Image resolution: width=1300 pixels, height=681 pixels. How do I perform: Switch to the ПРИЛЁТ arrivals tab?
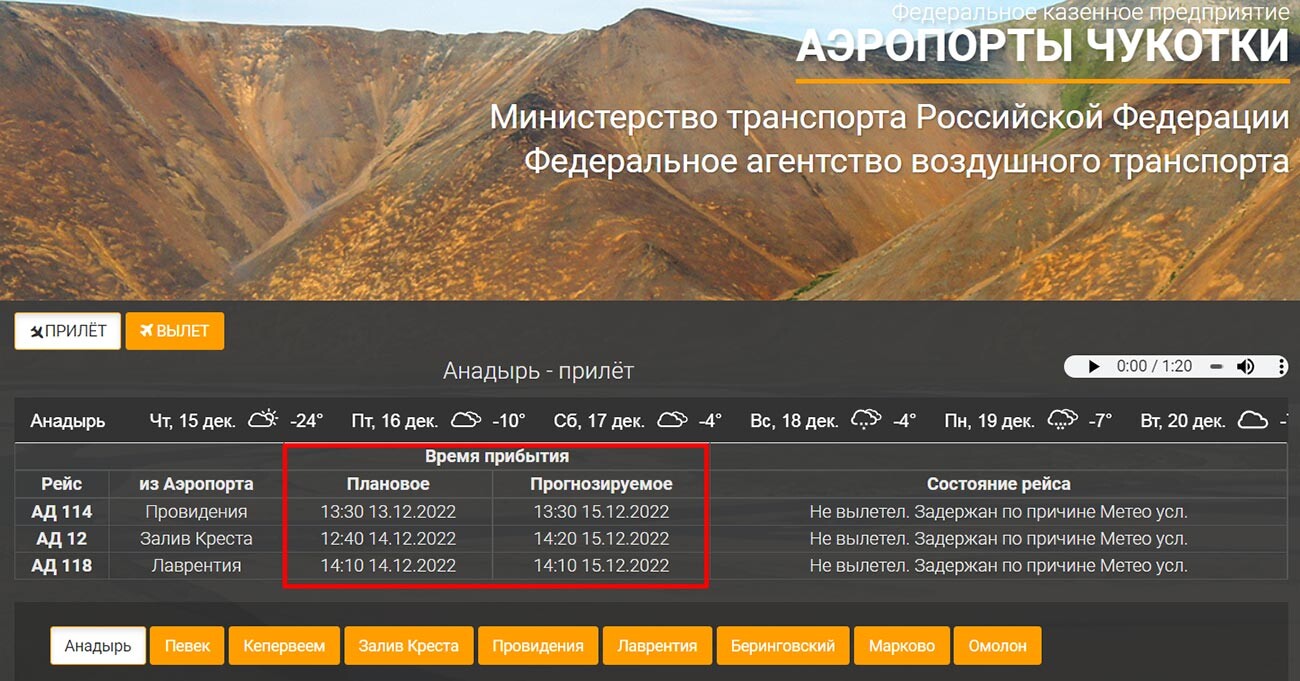(x=67, y=330)
